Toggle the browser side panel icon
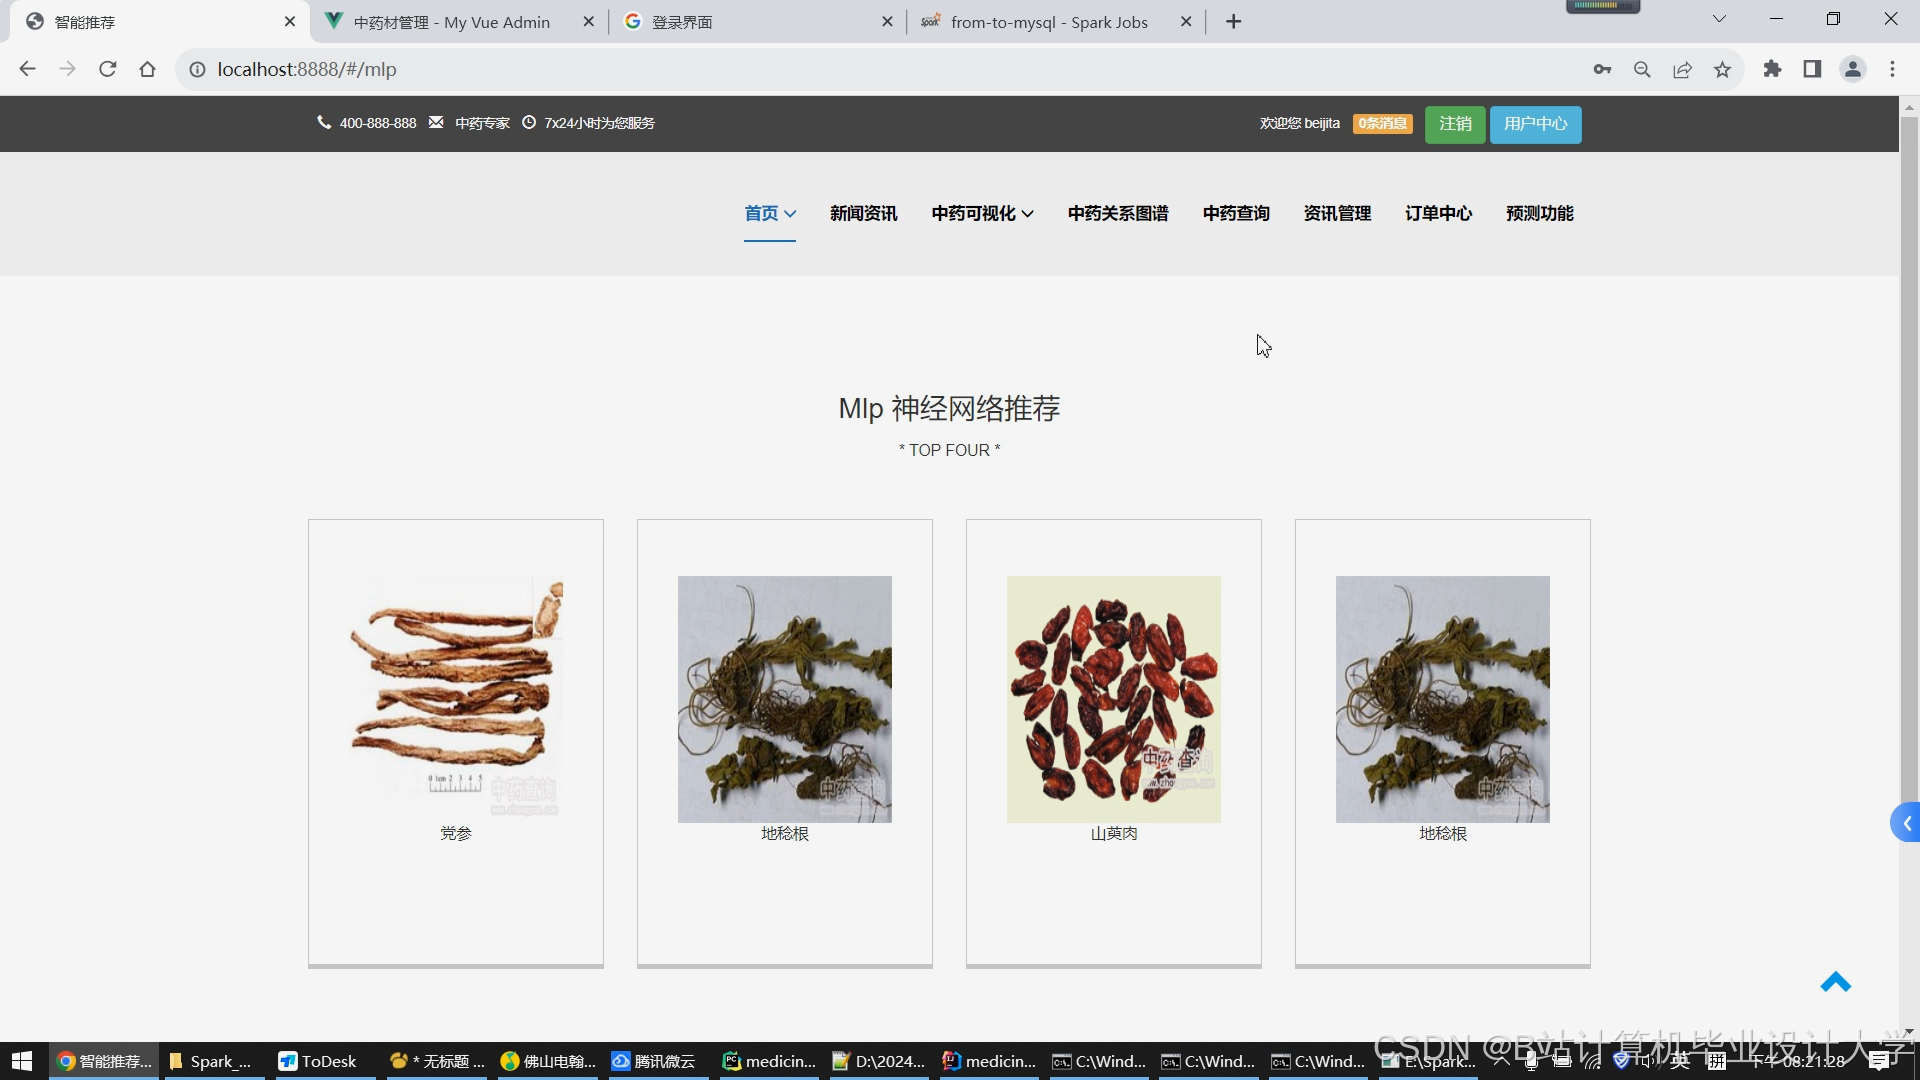1920x1080 pixels. pos(1812,70)
